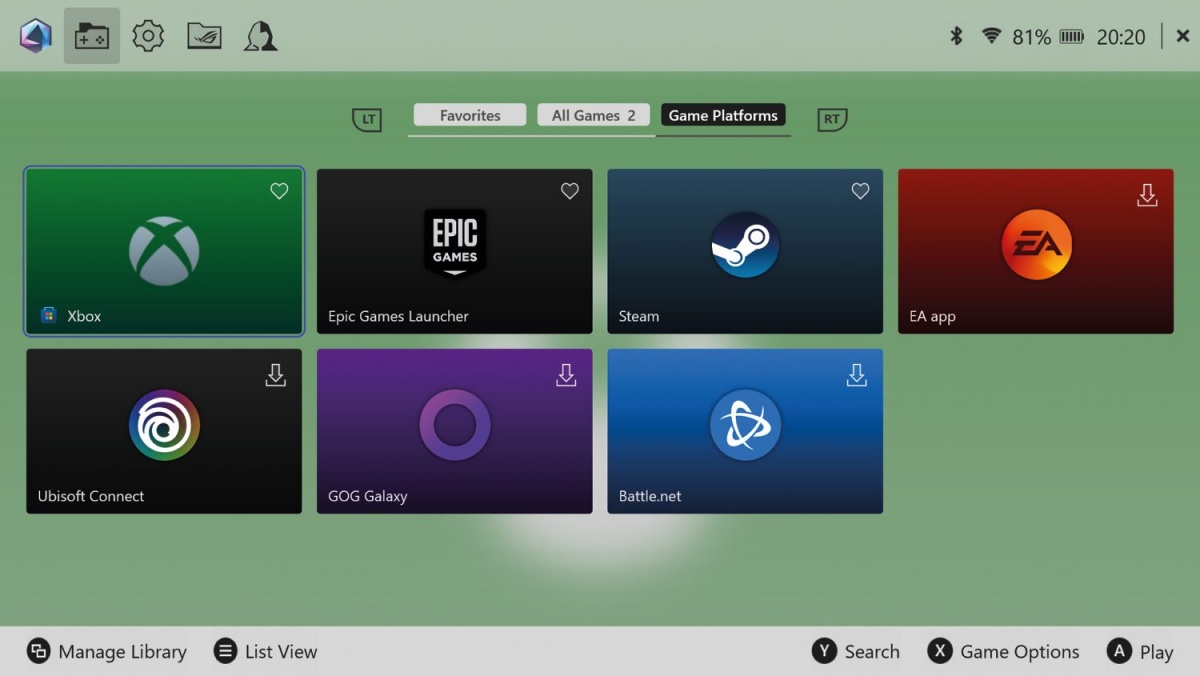Click the Microsoft Store badge beside Xbox
This screenshot has width=1200, height=676.
pyautogui.click(x=48, y=316)
